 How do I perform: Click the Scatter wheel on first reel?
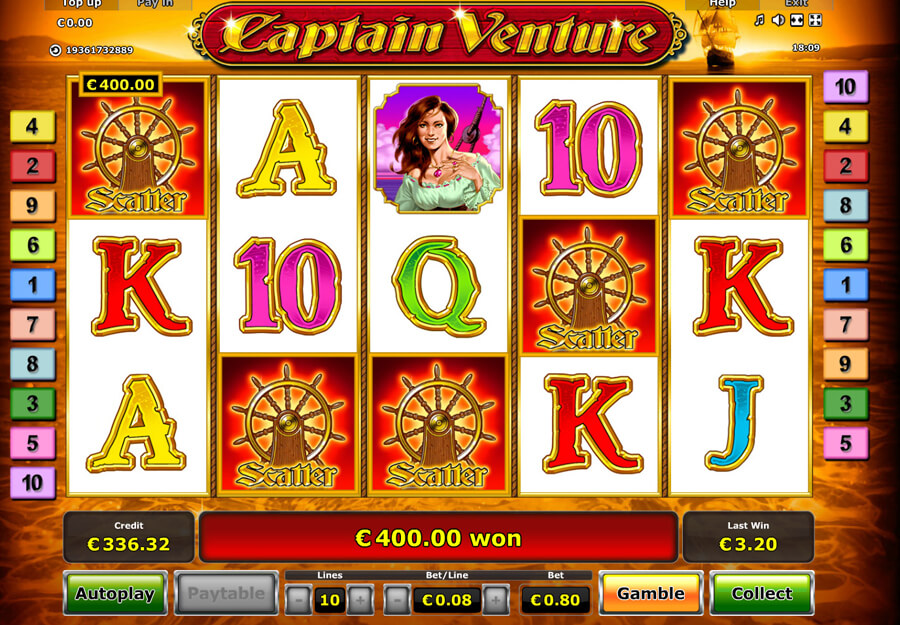click(137, 150)
